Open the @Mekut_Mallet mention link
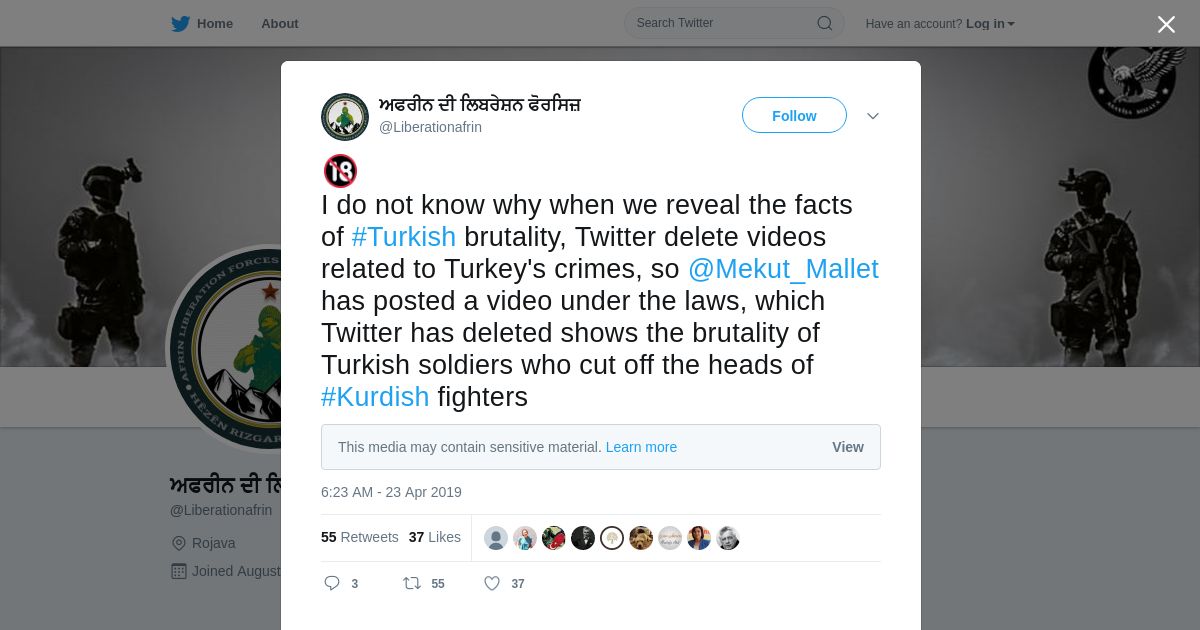The height and width of the screenshot is (630, 1200). [x=783, y=269]
